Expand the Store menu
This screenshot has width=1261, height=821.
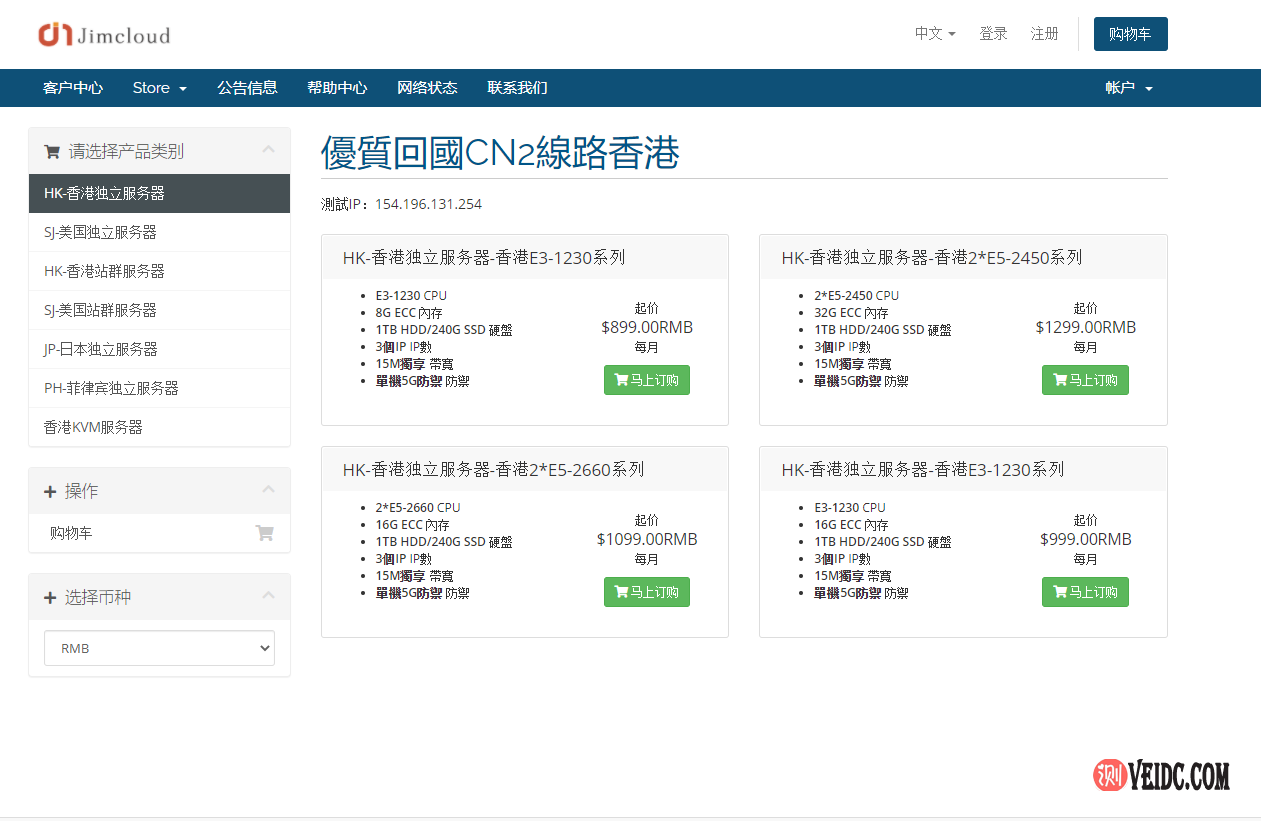point(159,88)
